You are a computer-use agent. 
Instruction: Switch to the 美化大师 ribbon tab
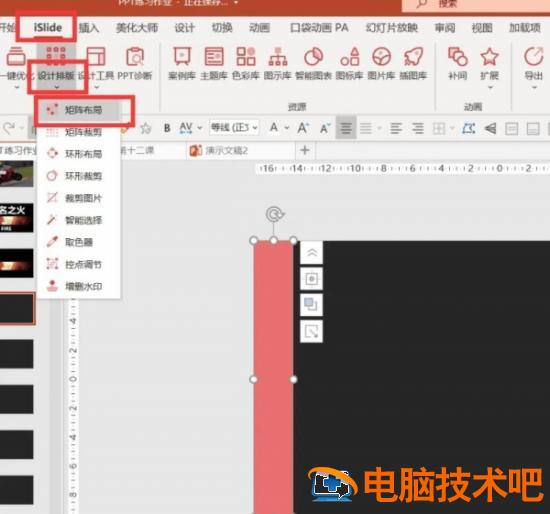pos(137,28)
